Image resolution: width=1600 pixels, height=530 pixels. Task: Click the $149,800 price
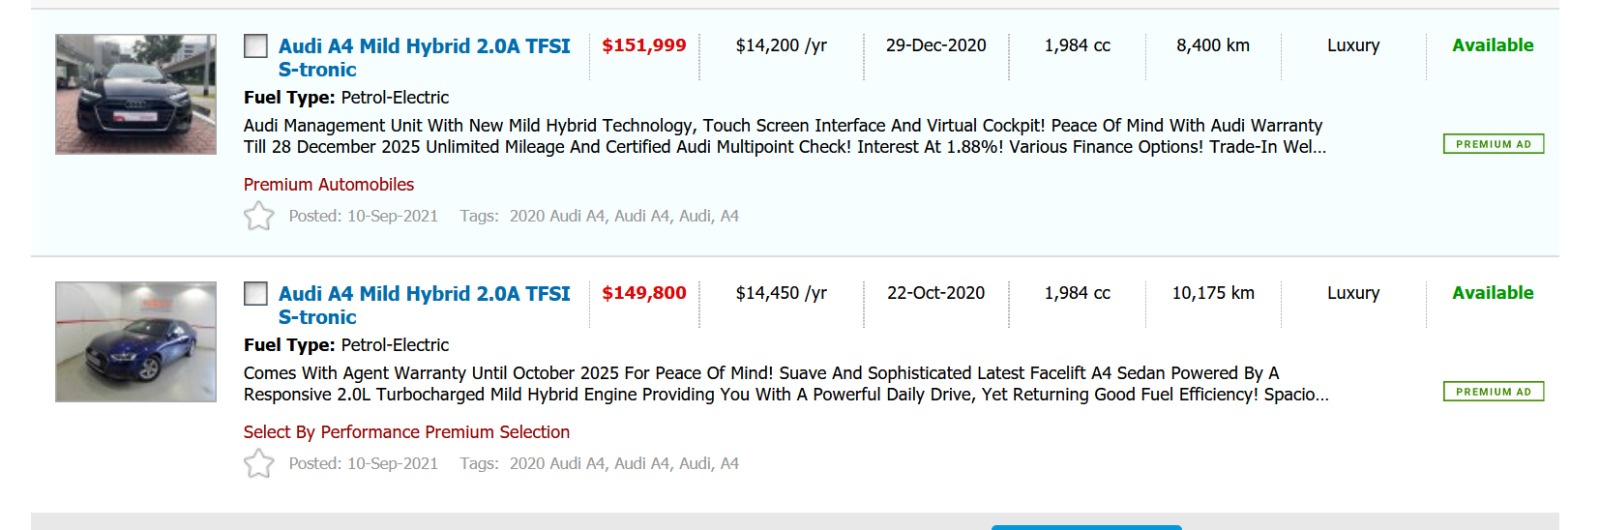pyautogui.click(x=644, y=293)
